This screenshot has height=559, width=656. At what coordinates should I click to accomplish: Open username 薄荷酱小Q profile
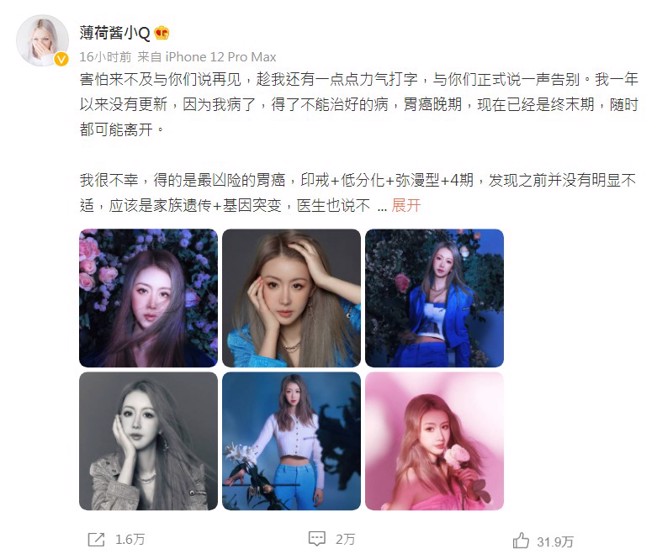pyautogui.click(x=115, y=33)
